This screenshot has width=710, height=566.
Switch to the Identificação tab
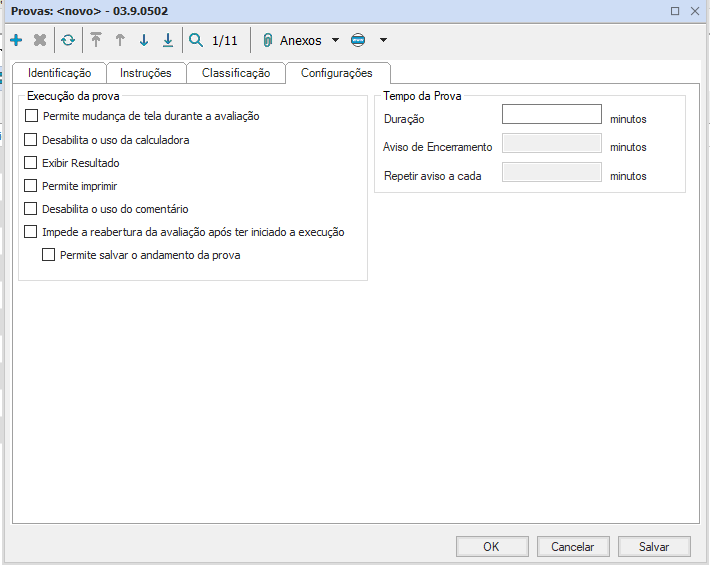click(59, 73)
